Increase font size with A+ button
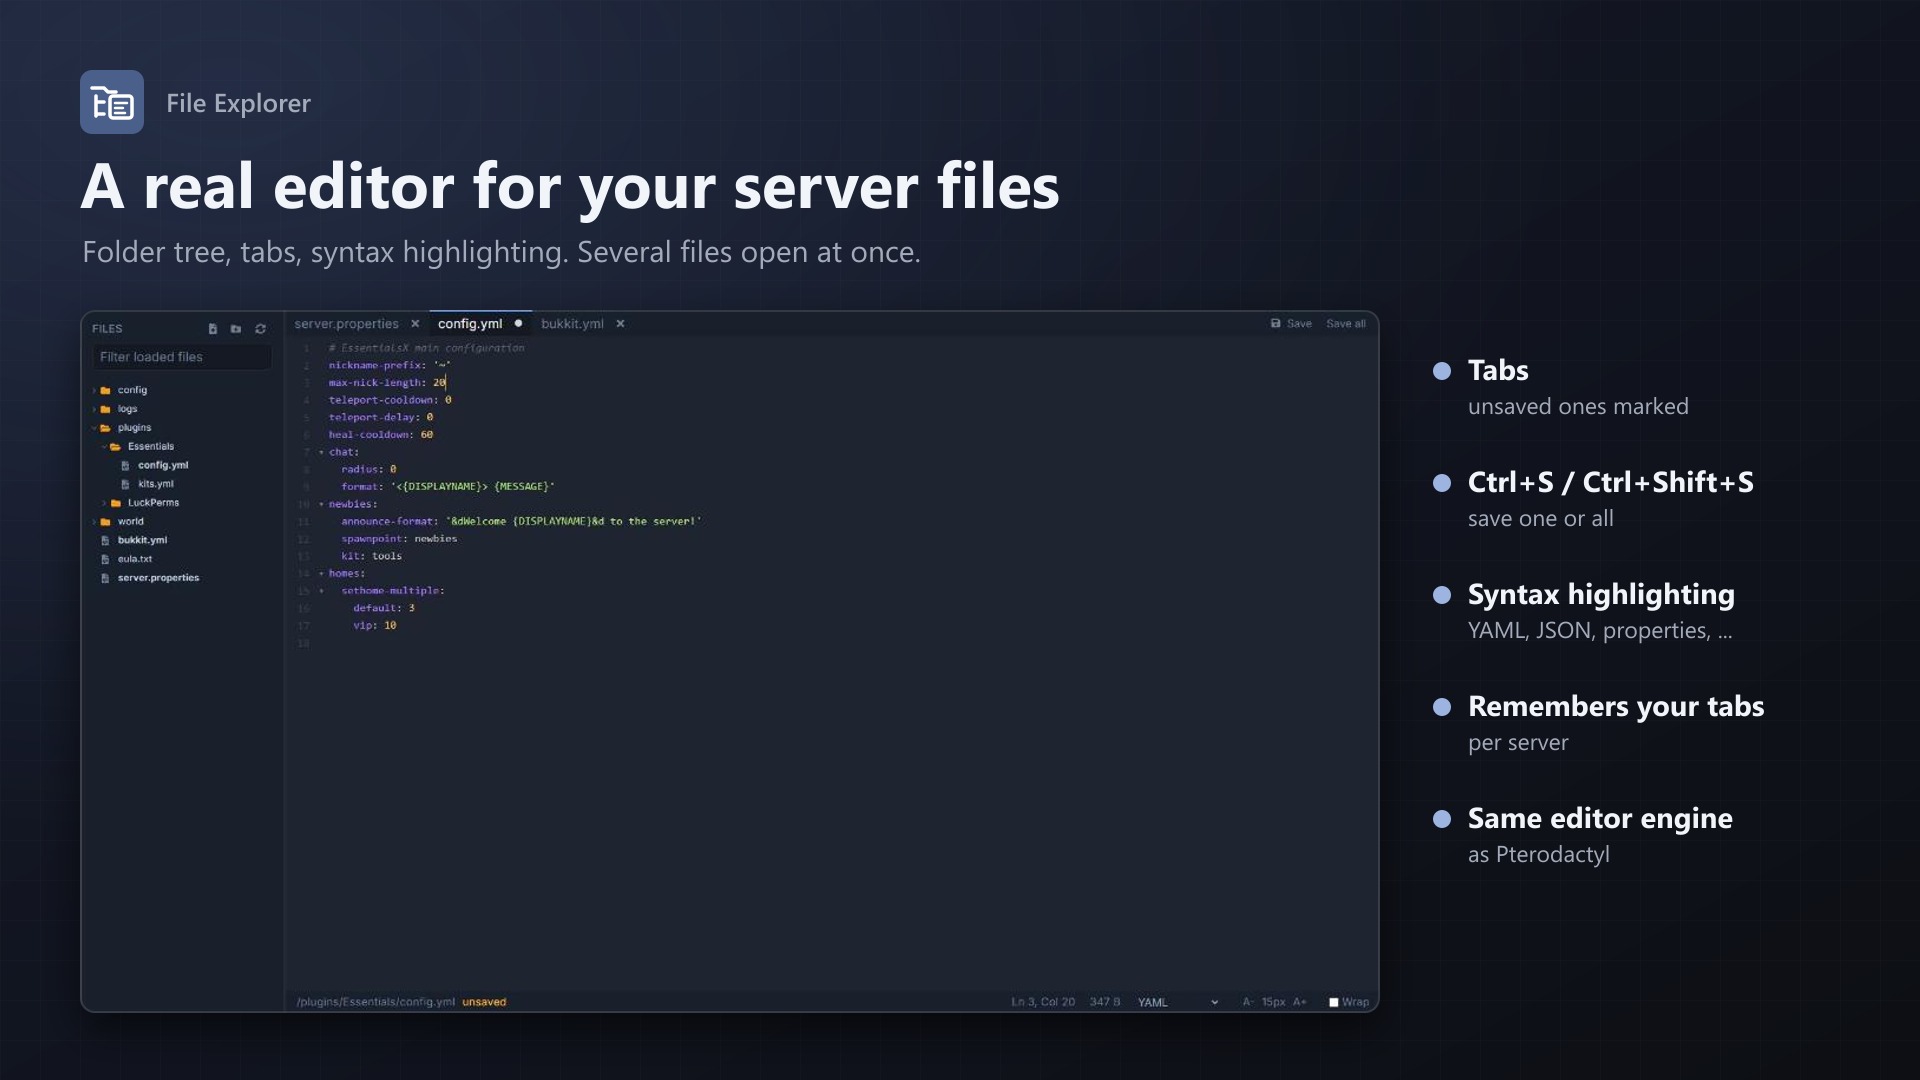The image size is (1920, 1080). coord(1300,1002)
